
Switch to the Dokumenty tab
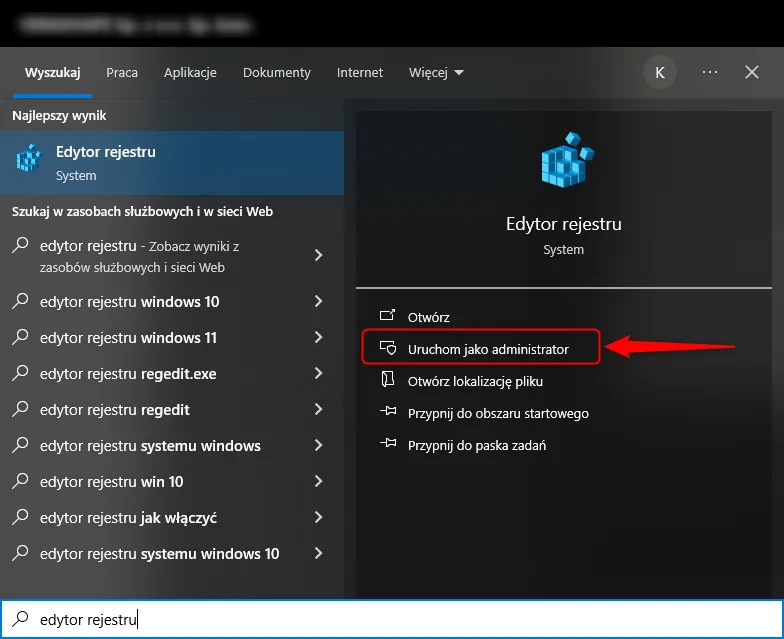(x=276, y=72)
